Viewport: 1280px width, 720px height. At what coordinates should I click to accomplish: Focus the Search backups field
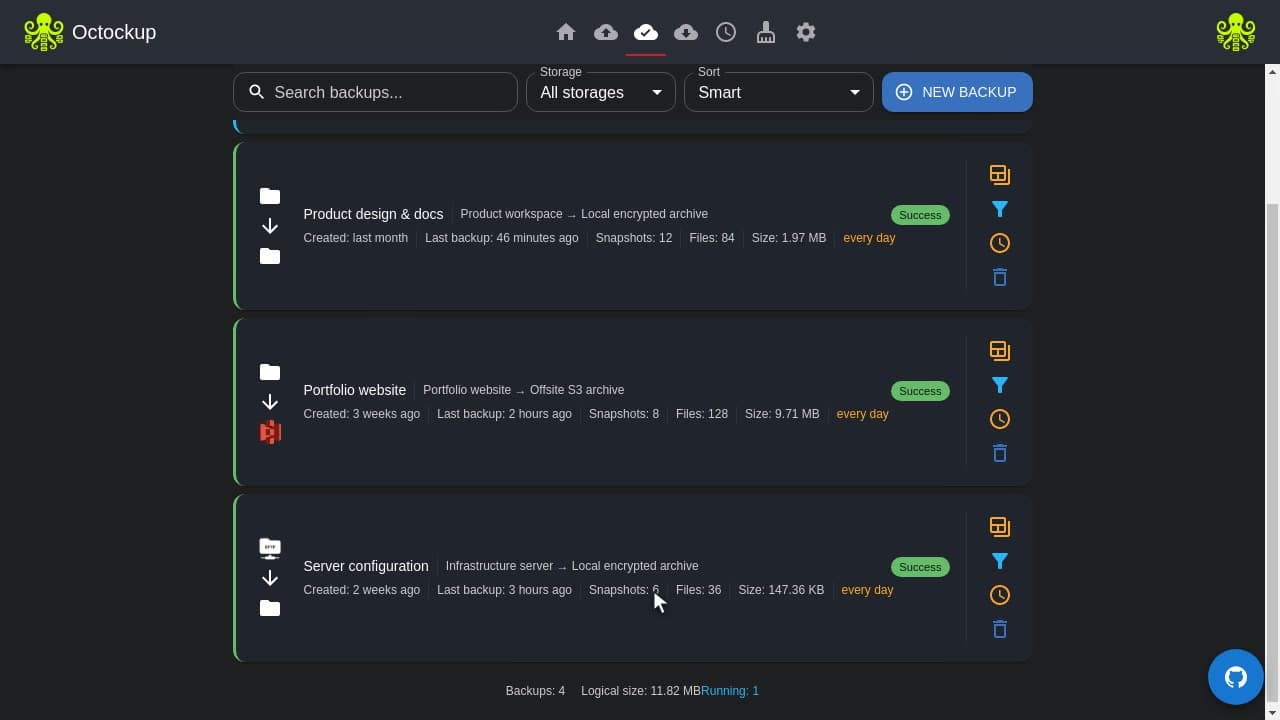pyautogui.click(x=375, y=92)
